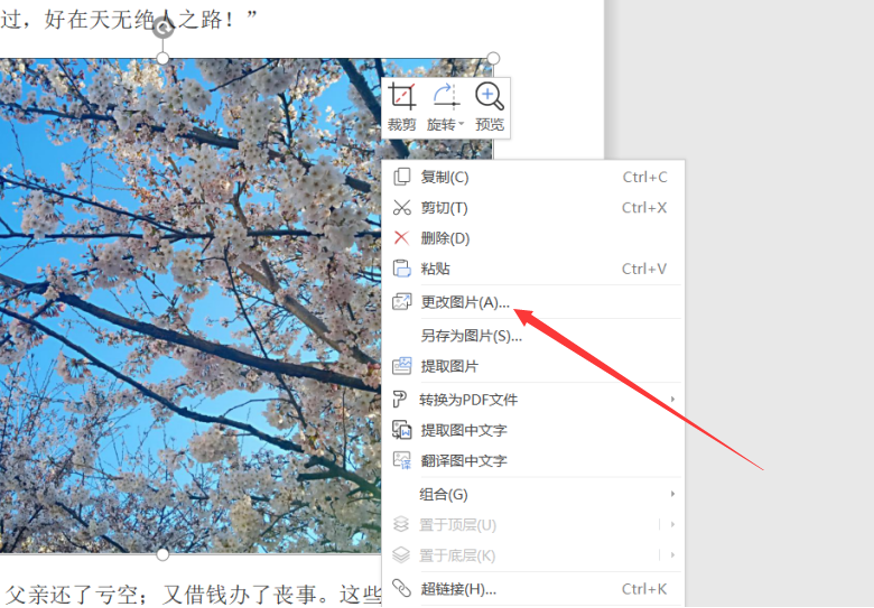Image resolution: width=874 pixels, height=608 pixels.
Task: Click the Rotate (旋转) icon
Action: pos(445,96)
